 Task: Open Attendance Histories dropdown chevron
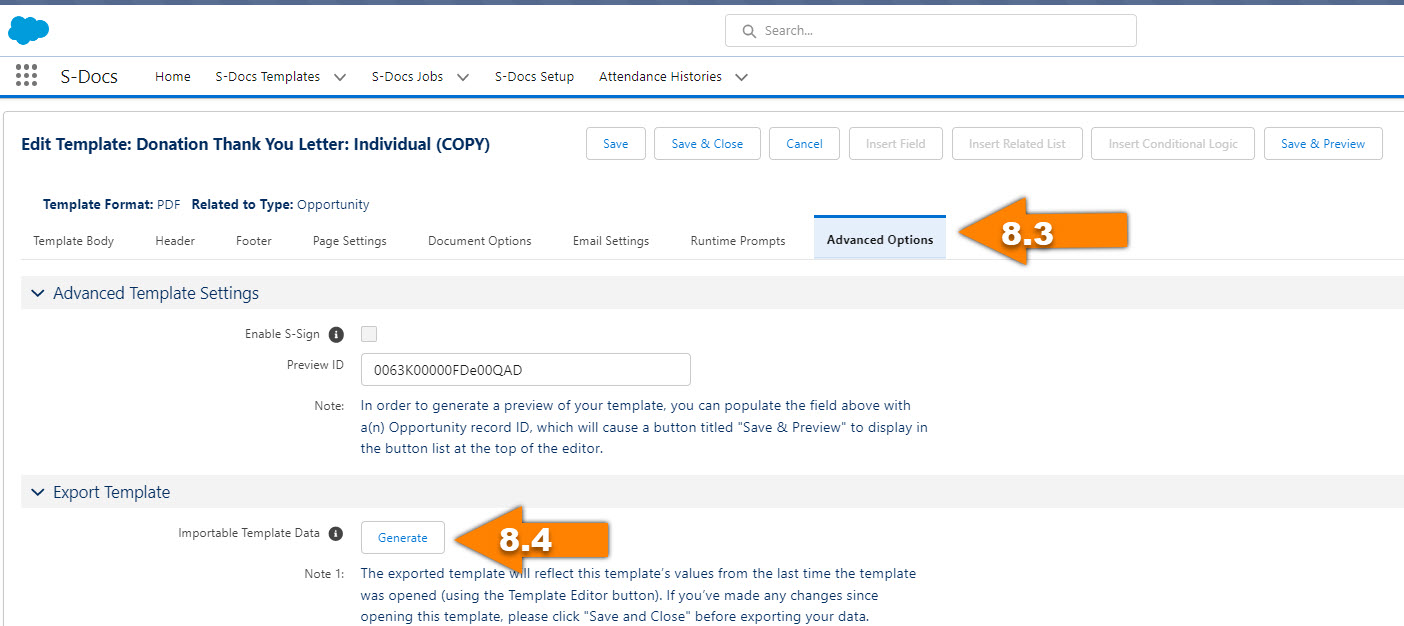741,77
